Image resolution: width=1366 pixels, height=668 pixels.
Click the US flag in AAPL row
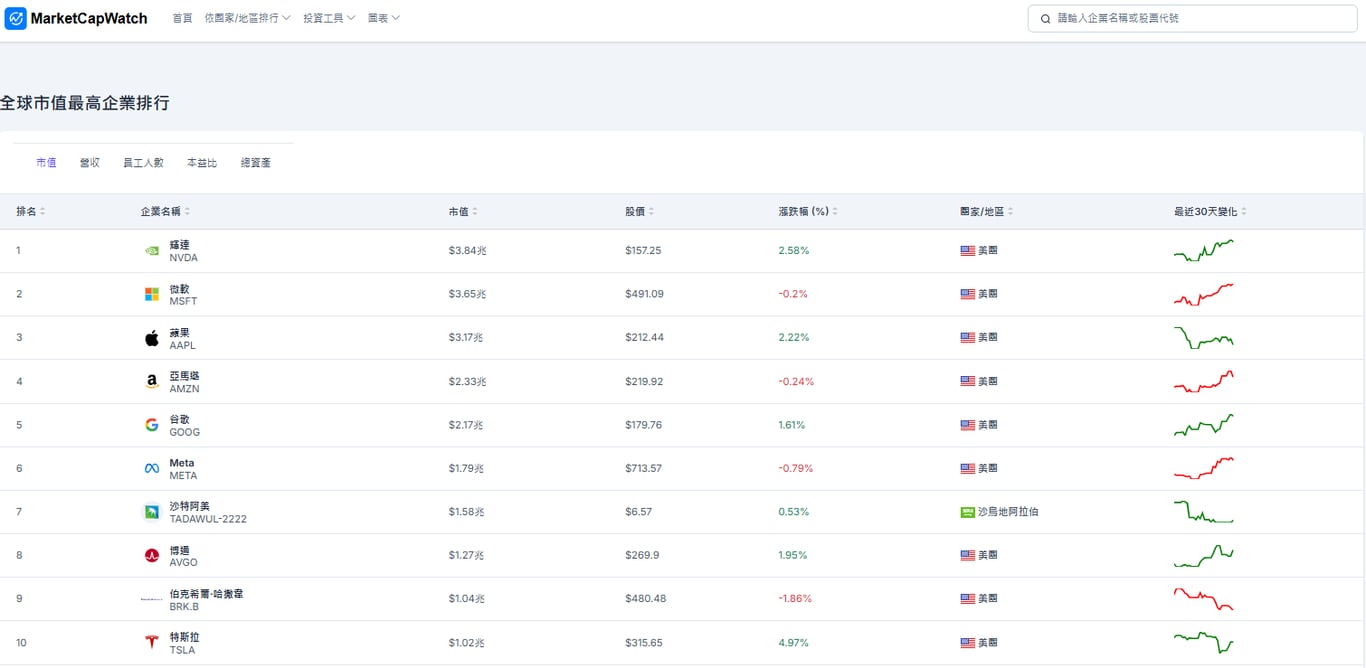[x=967, y=338]
